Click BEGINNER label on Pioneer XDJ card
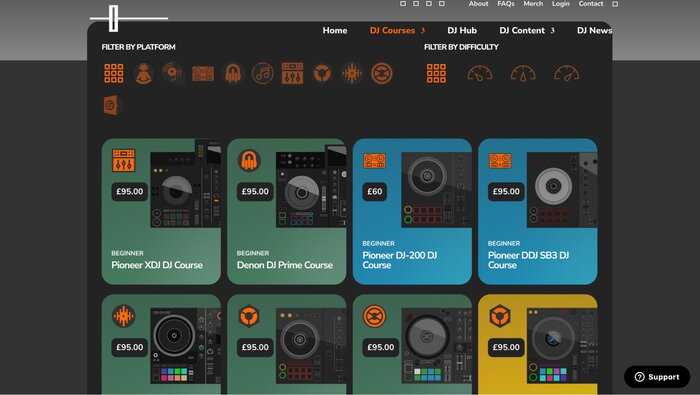Viewport: 700px width, 395px height. point(127,253)
